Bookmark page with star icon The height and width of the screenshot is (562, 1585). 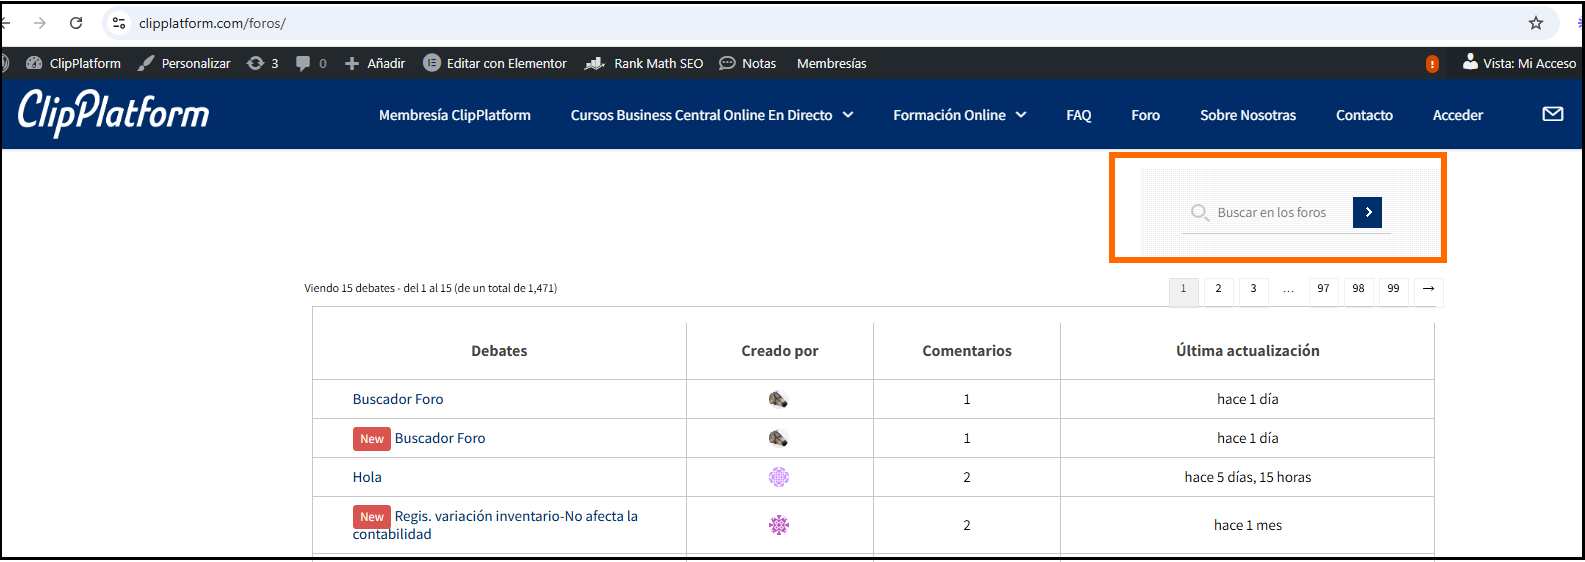coord(1536,23)
